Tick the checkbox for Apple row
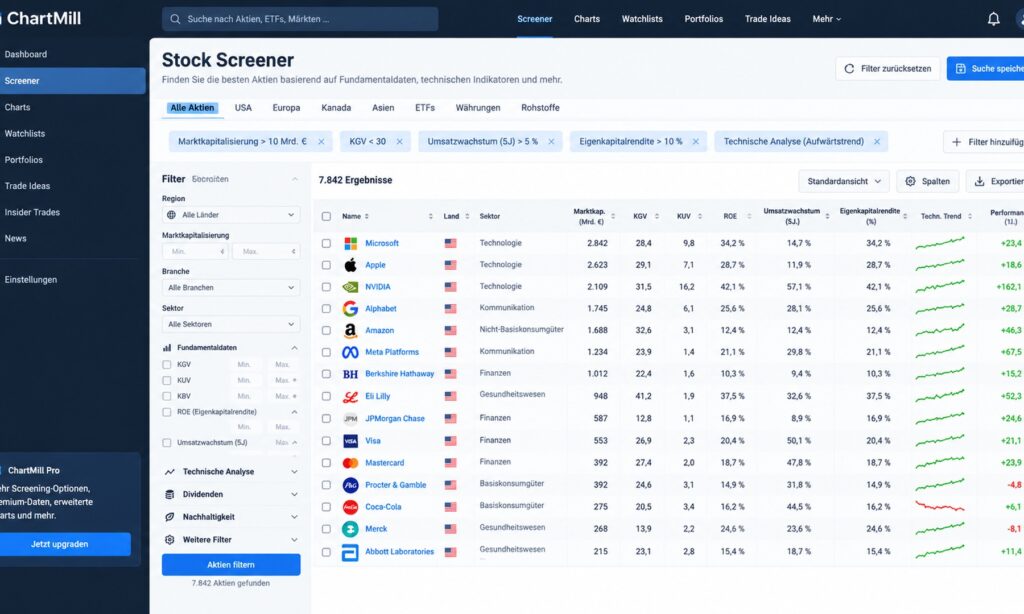1024x614 pixels. pyautogui.click(x=327, y=265)
